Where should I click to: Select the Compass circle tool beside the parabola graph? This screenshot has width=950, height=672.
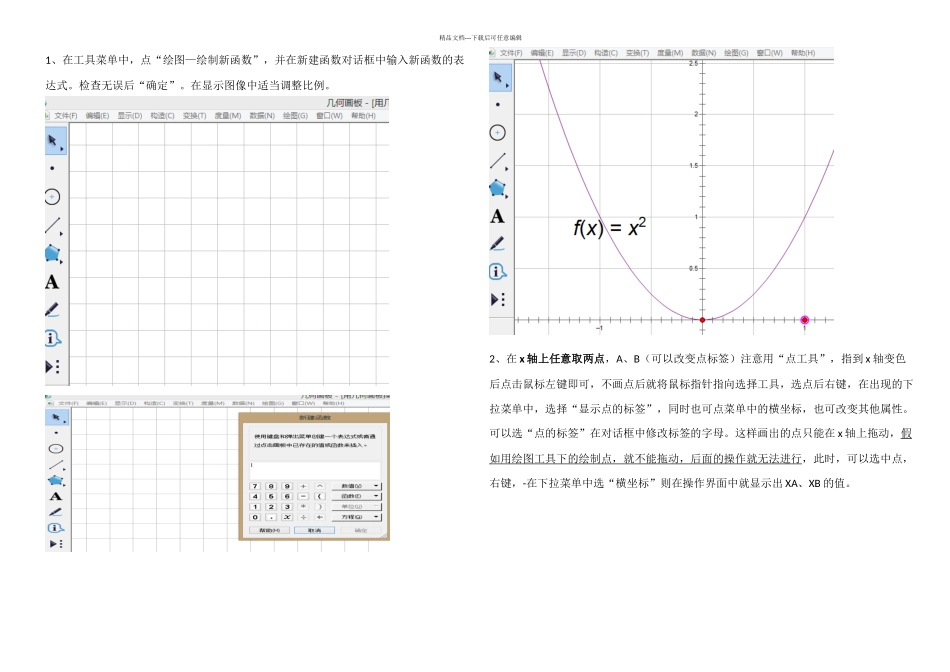[x=498, y=132]
